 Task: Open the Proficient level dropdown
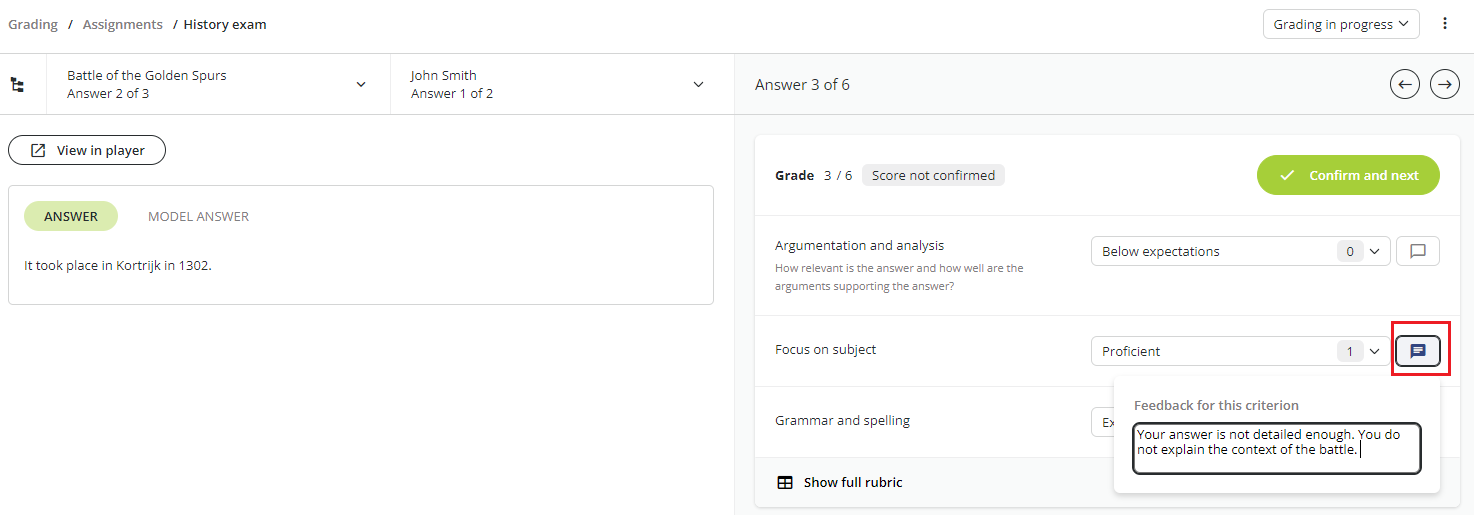click(x=1241, y=351)
